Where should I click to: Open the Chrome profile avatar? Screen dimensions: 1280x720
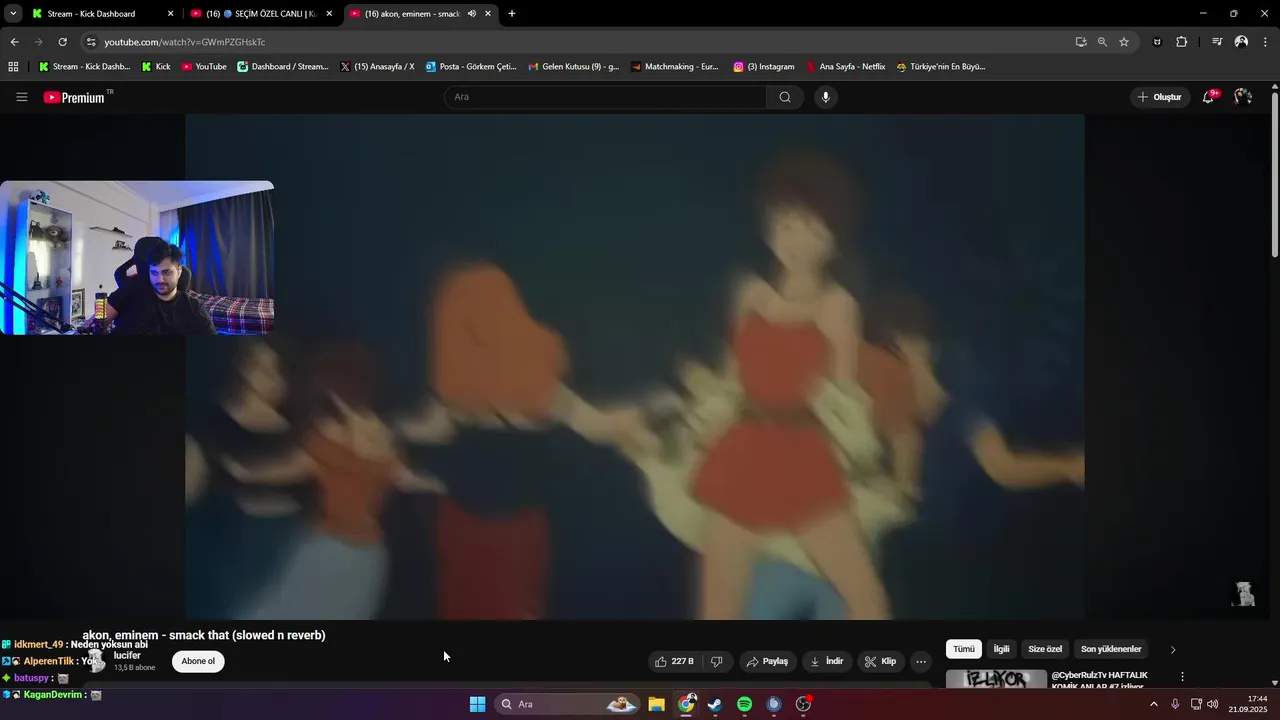click(1241, 42)
